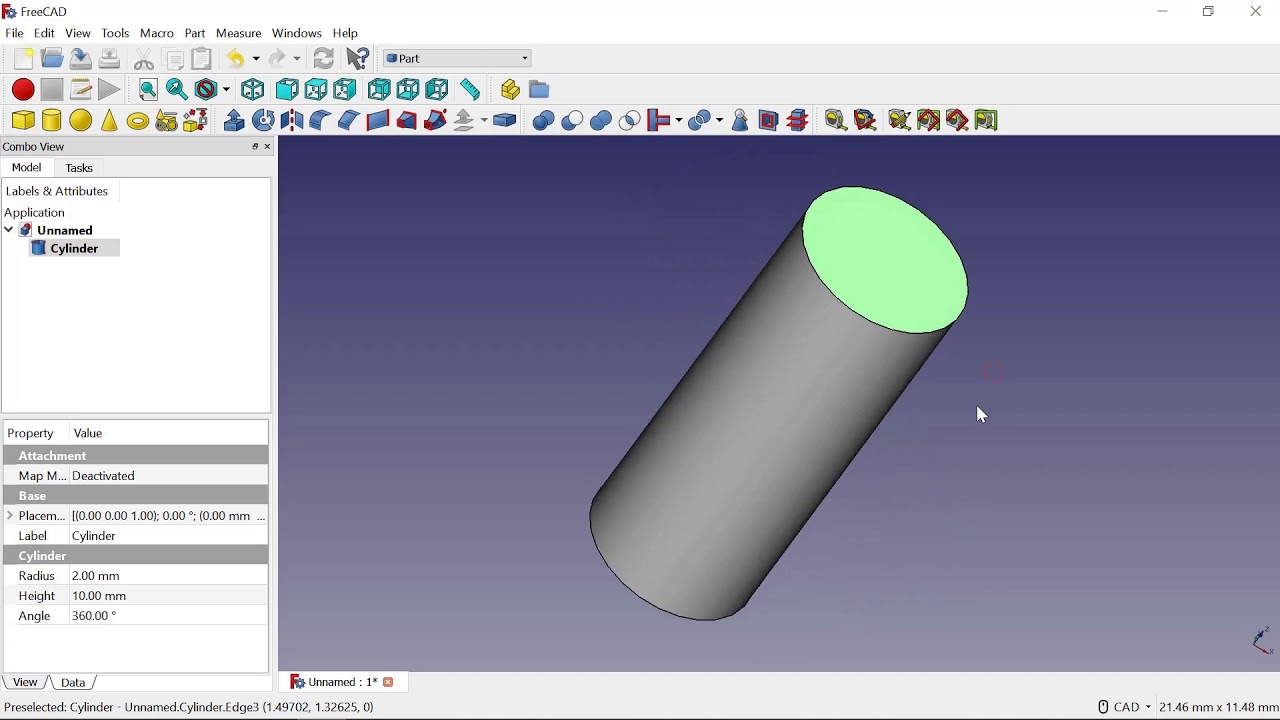This screenshot has height=720, width=1280.
Task: Open the workbench selector dropdown
Action: (x=459, y=59)
